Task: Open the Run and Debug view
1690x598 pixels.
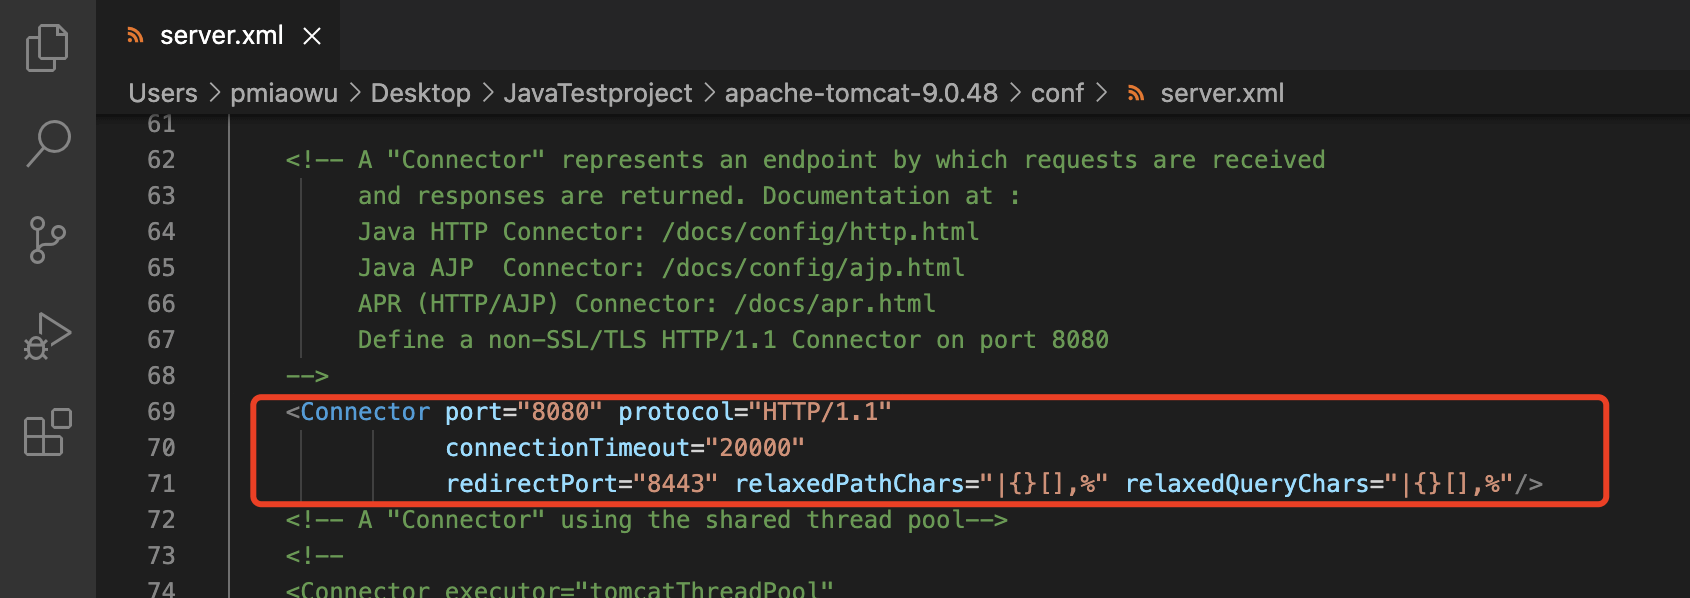Action: (47, 336)
